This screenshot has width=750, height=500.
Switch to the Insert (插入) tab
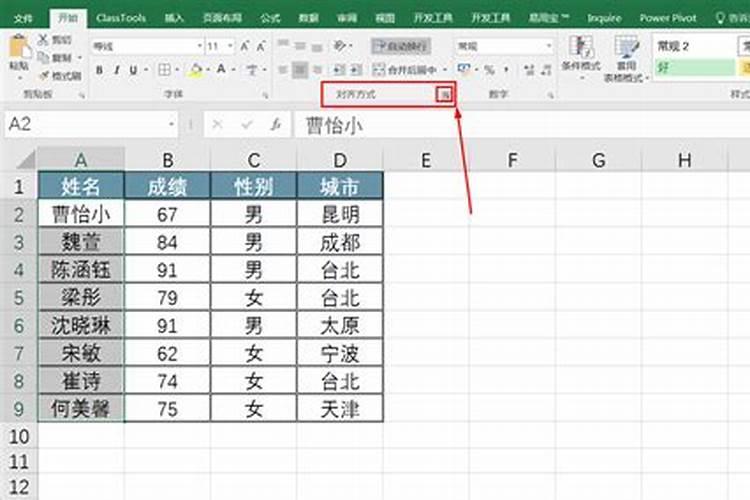(174, 18)
